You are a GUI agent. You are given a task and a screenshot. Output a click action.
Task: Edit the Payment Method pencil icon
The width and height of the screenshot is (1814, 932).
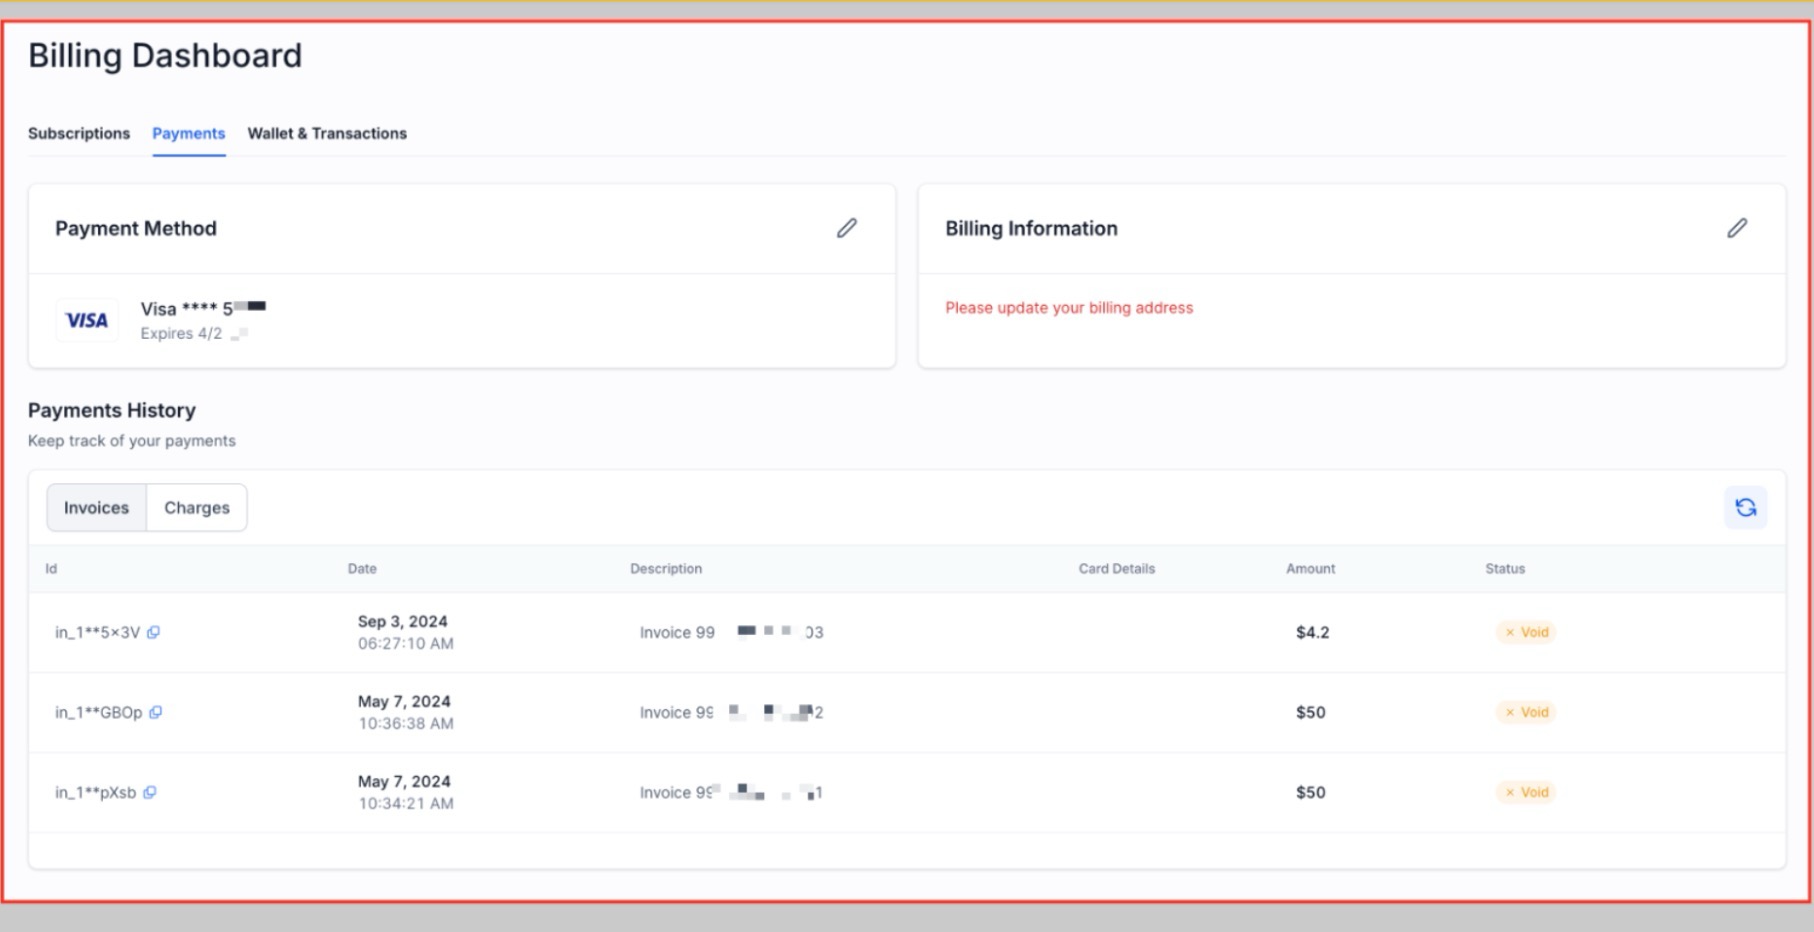pos(846,228)
